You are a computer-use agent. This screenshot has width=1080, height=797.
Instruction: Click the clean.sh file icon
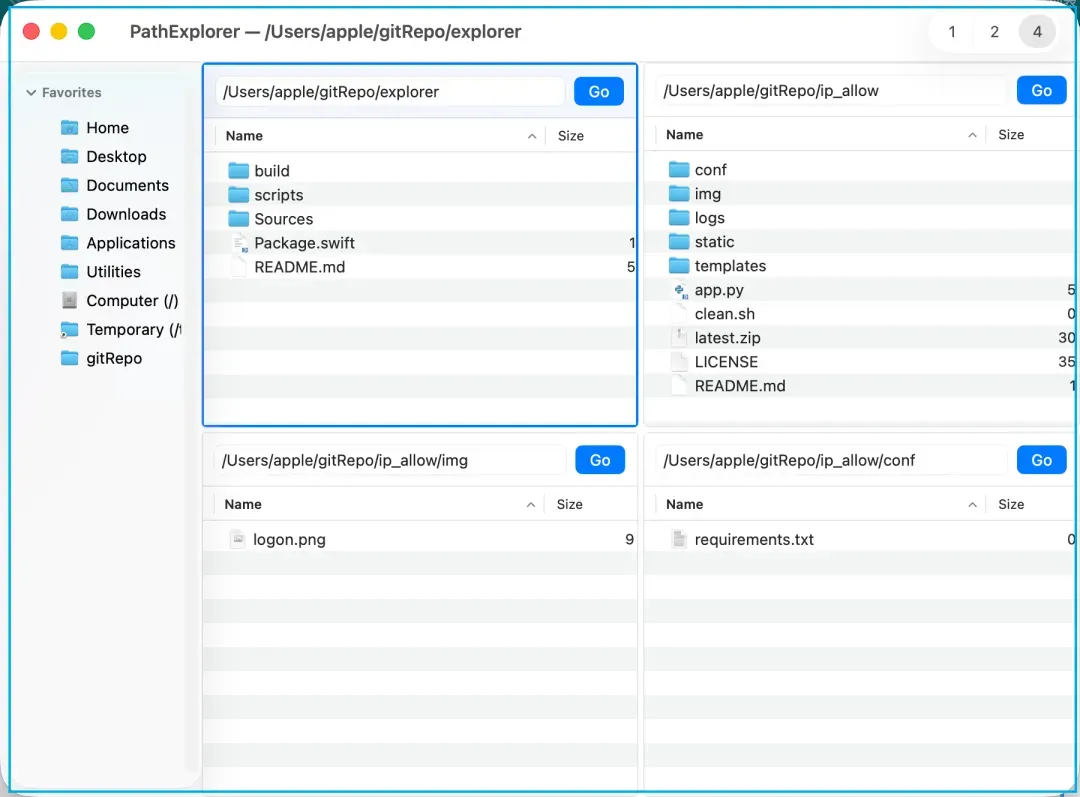click(680, 313)
